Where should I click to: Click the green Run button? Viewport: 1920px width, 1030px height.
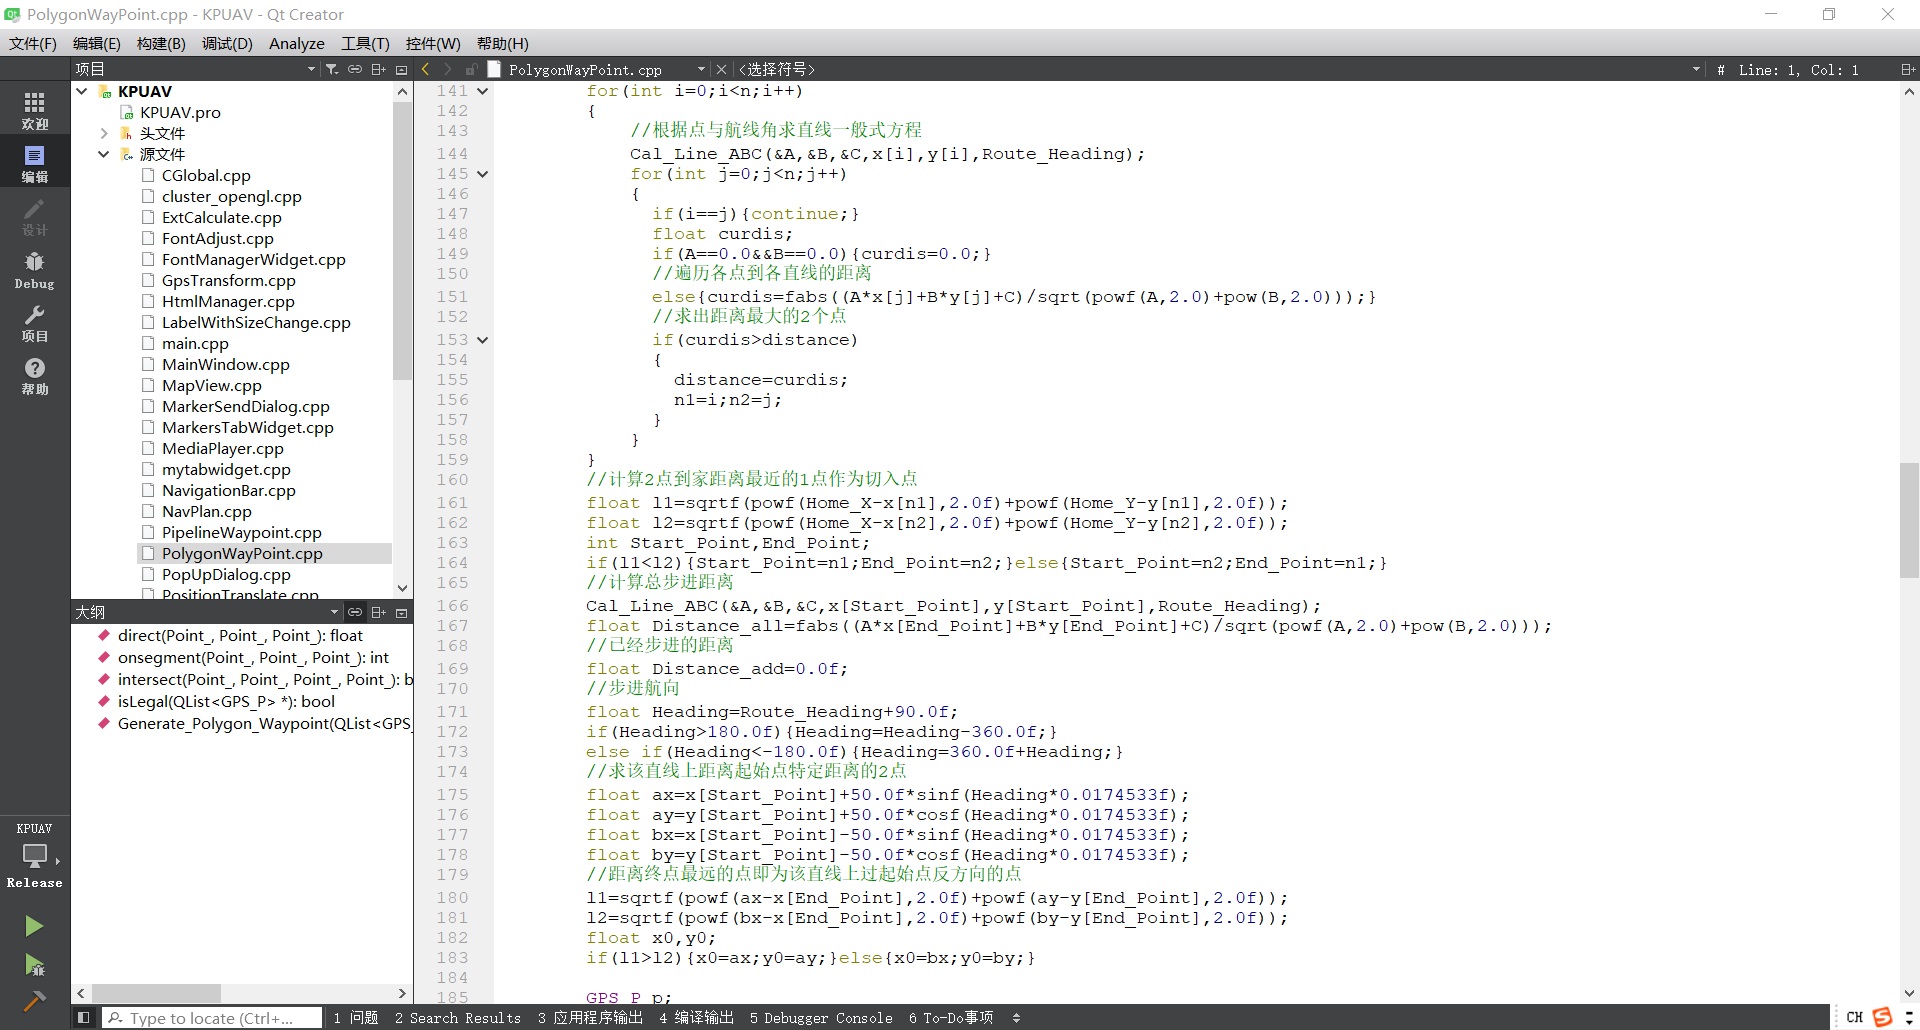[34, 926]
